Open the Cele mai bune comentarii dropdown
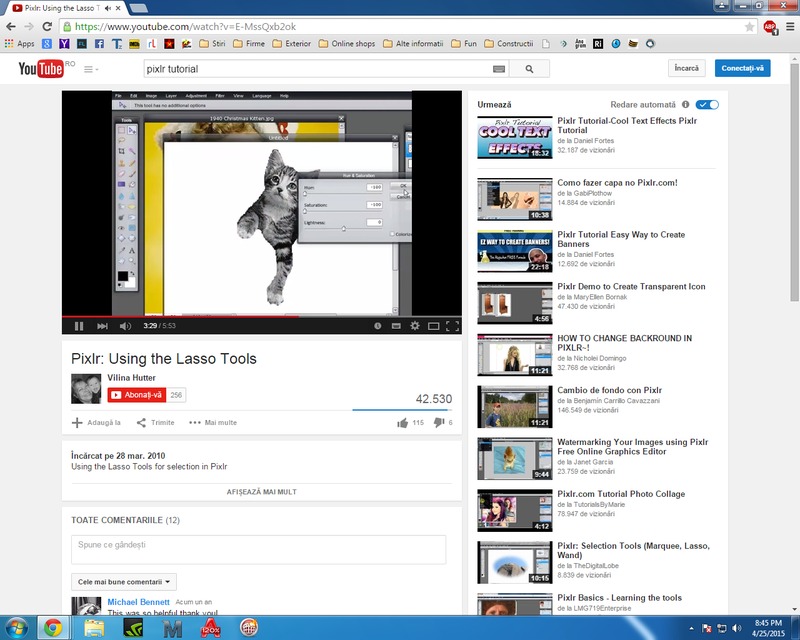800x640 pixels. click(124, 582)
